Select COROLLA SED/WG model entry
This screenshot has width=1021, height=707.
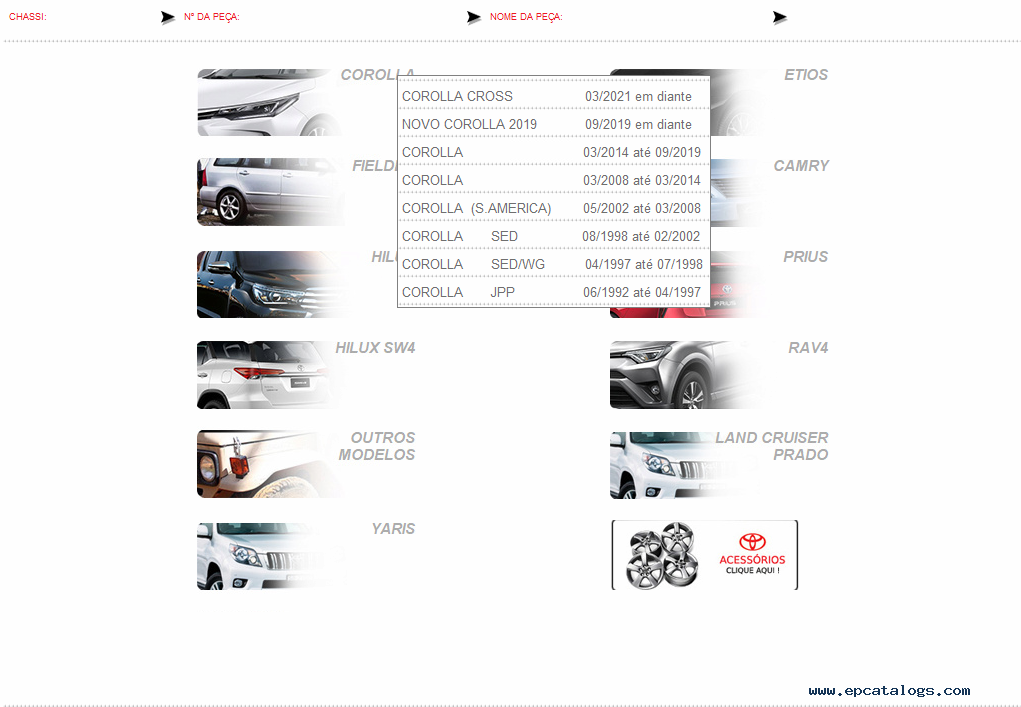[x=552, y=264]
